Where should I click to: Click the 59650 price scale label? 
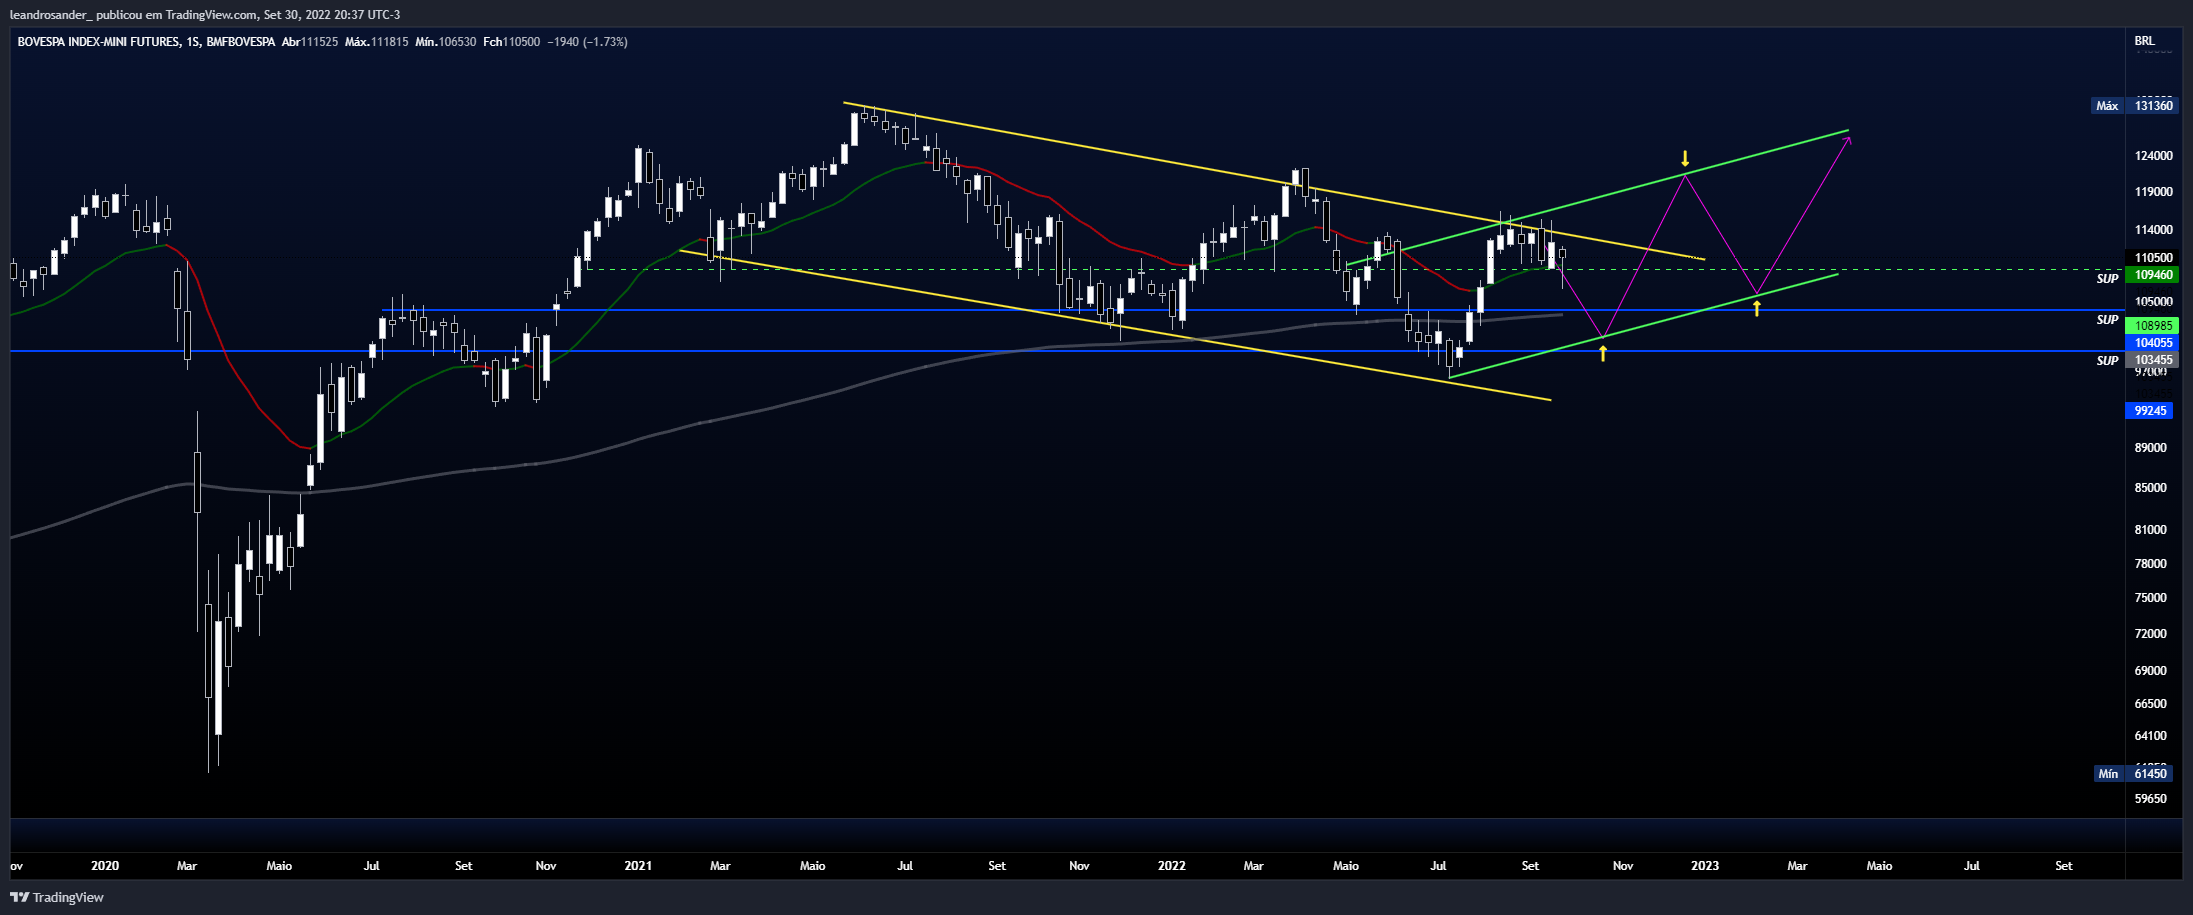click(x=2151, y=799)
